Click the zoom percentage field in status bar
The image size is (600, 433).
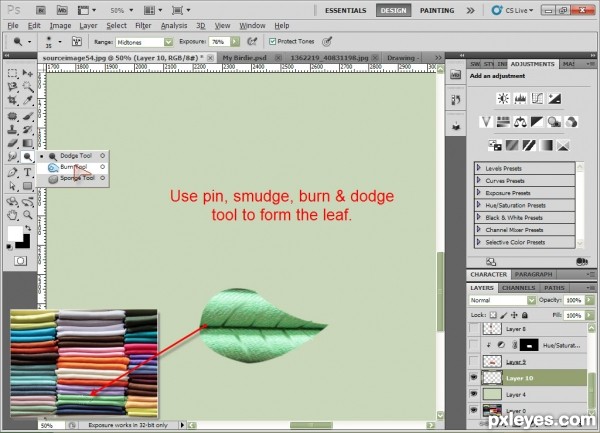[51, 425]
